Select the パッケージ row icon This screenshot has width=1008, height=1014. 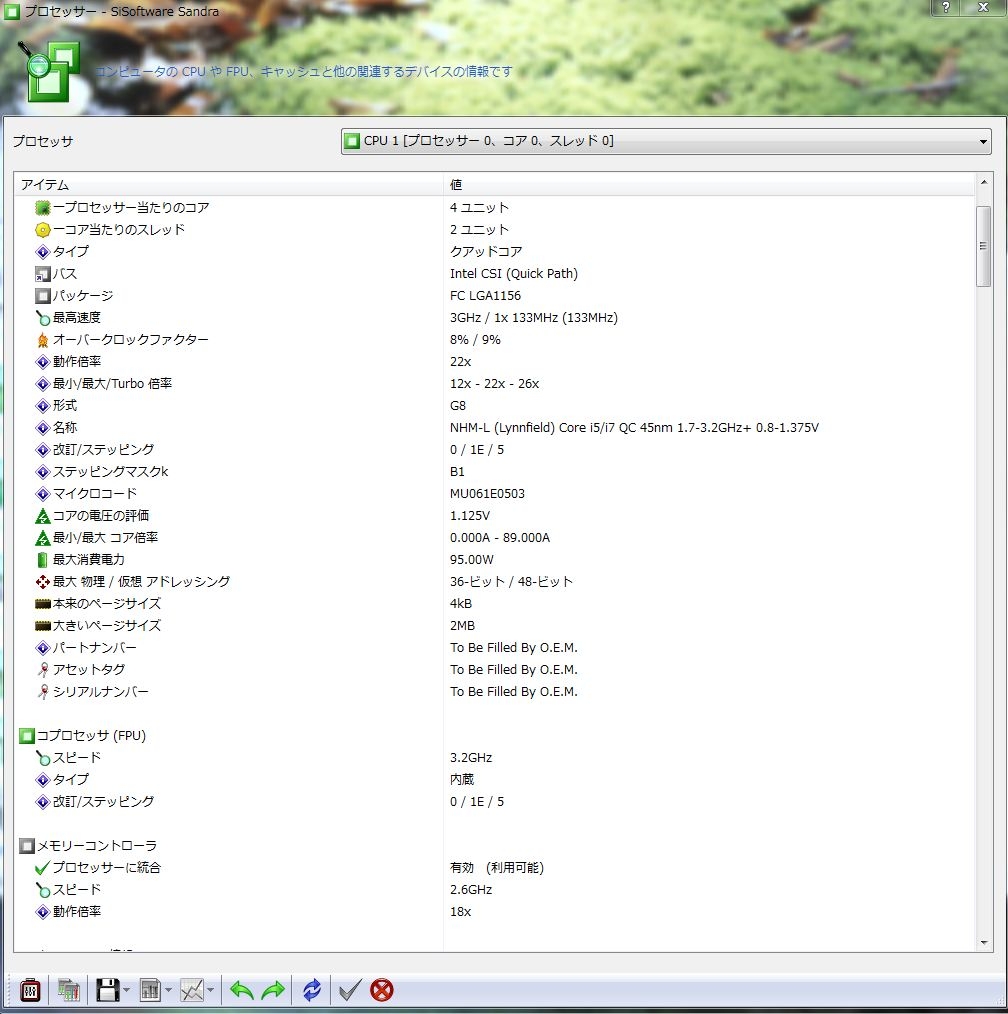43,296
